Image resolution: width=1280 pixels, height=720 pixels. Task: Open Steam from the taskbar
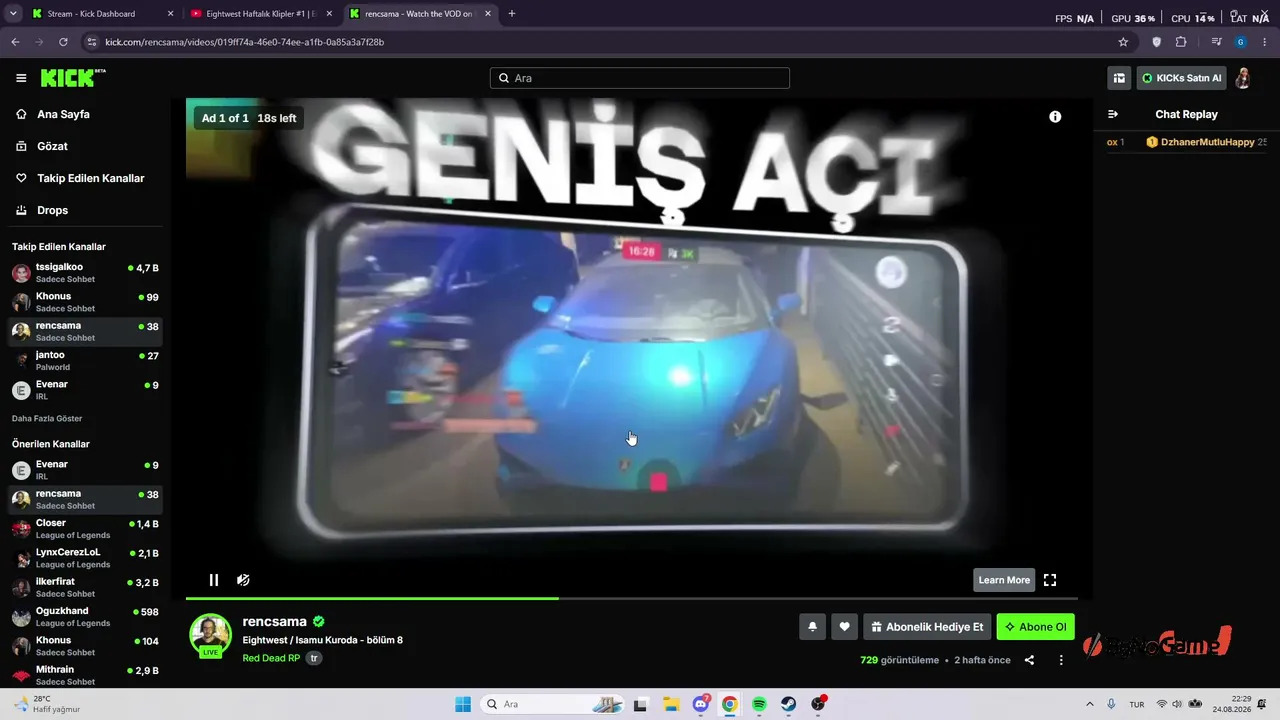pyautogui.click(x=789, y=704)
